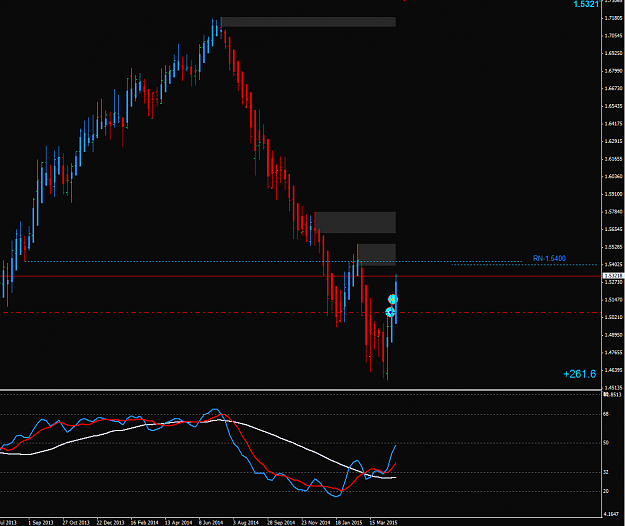The width and height of the screenshot is (625, 526).
Task: Click the upper cyan circle trade marker
Action: 393,299
